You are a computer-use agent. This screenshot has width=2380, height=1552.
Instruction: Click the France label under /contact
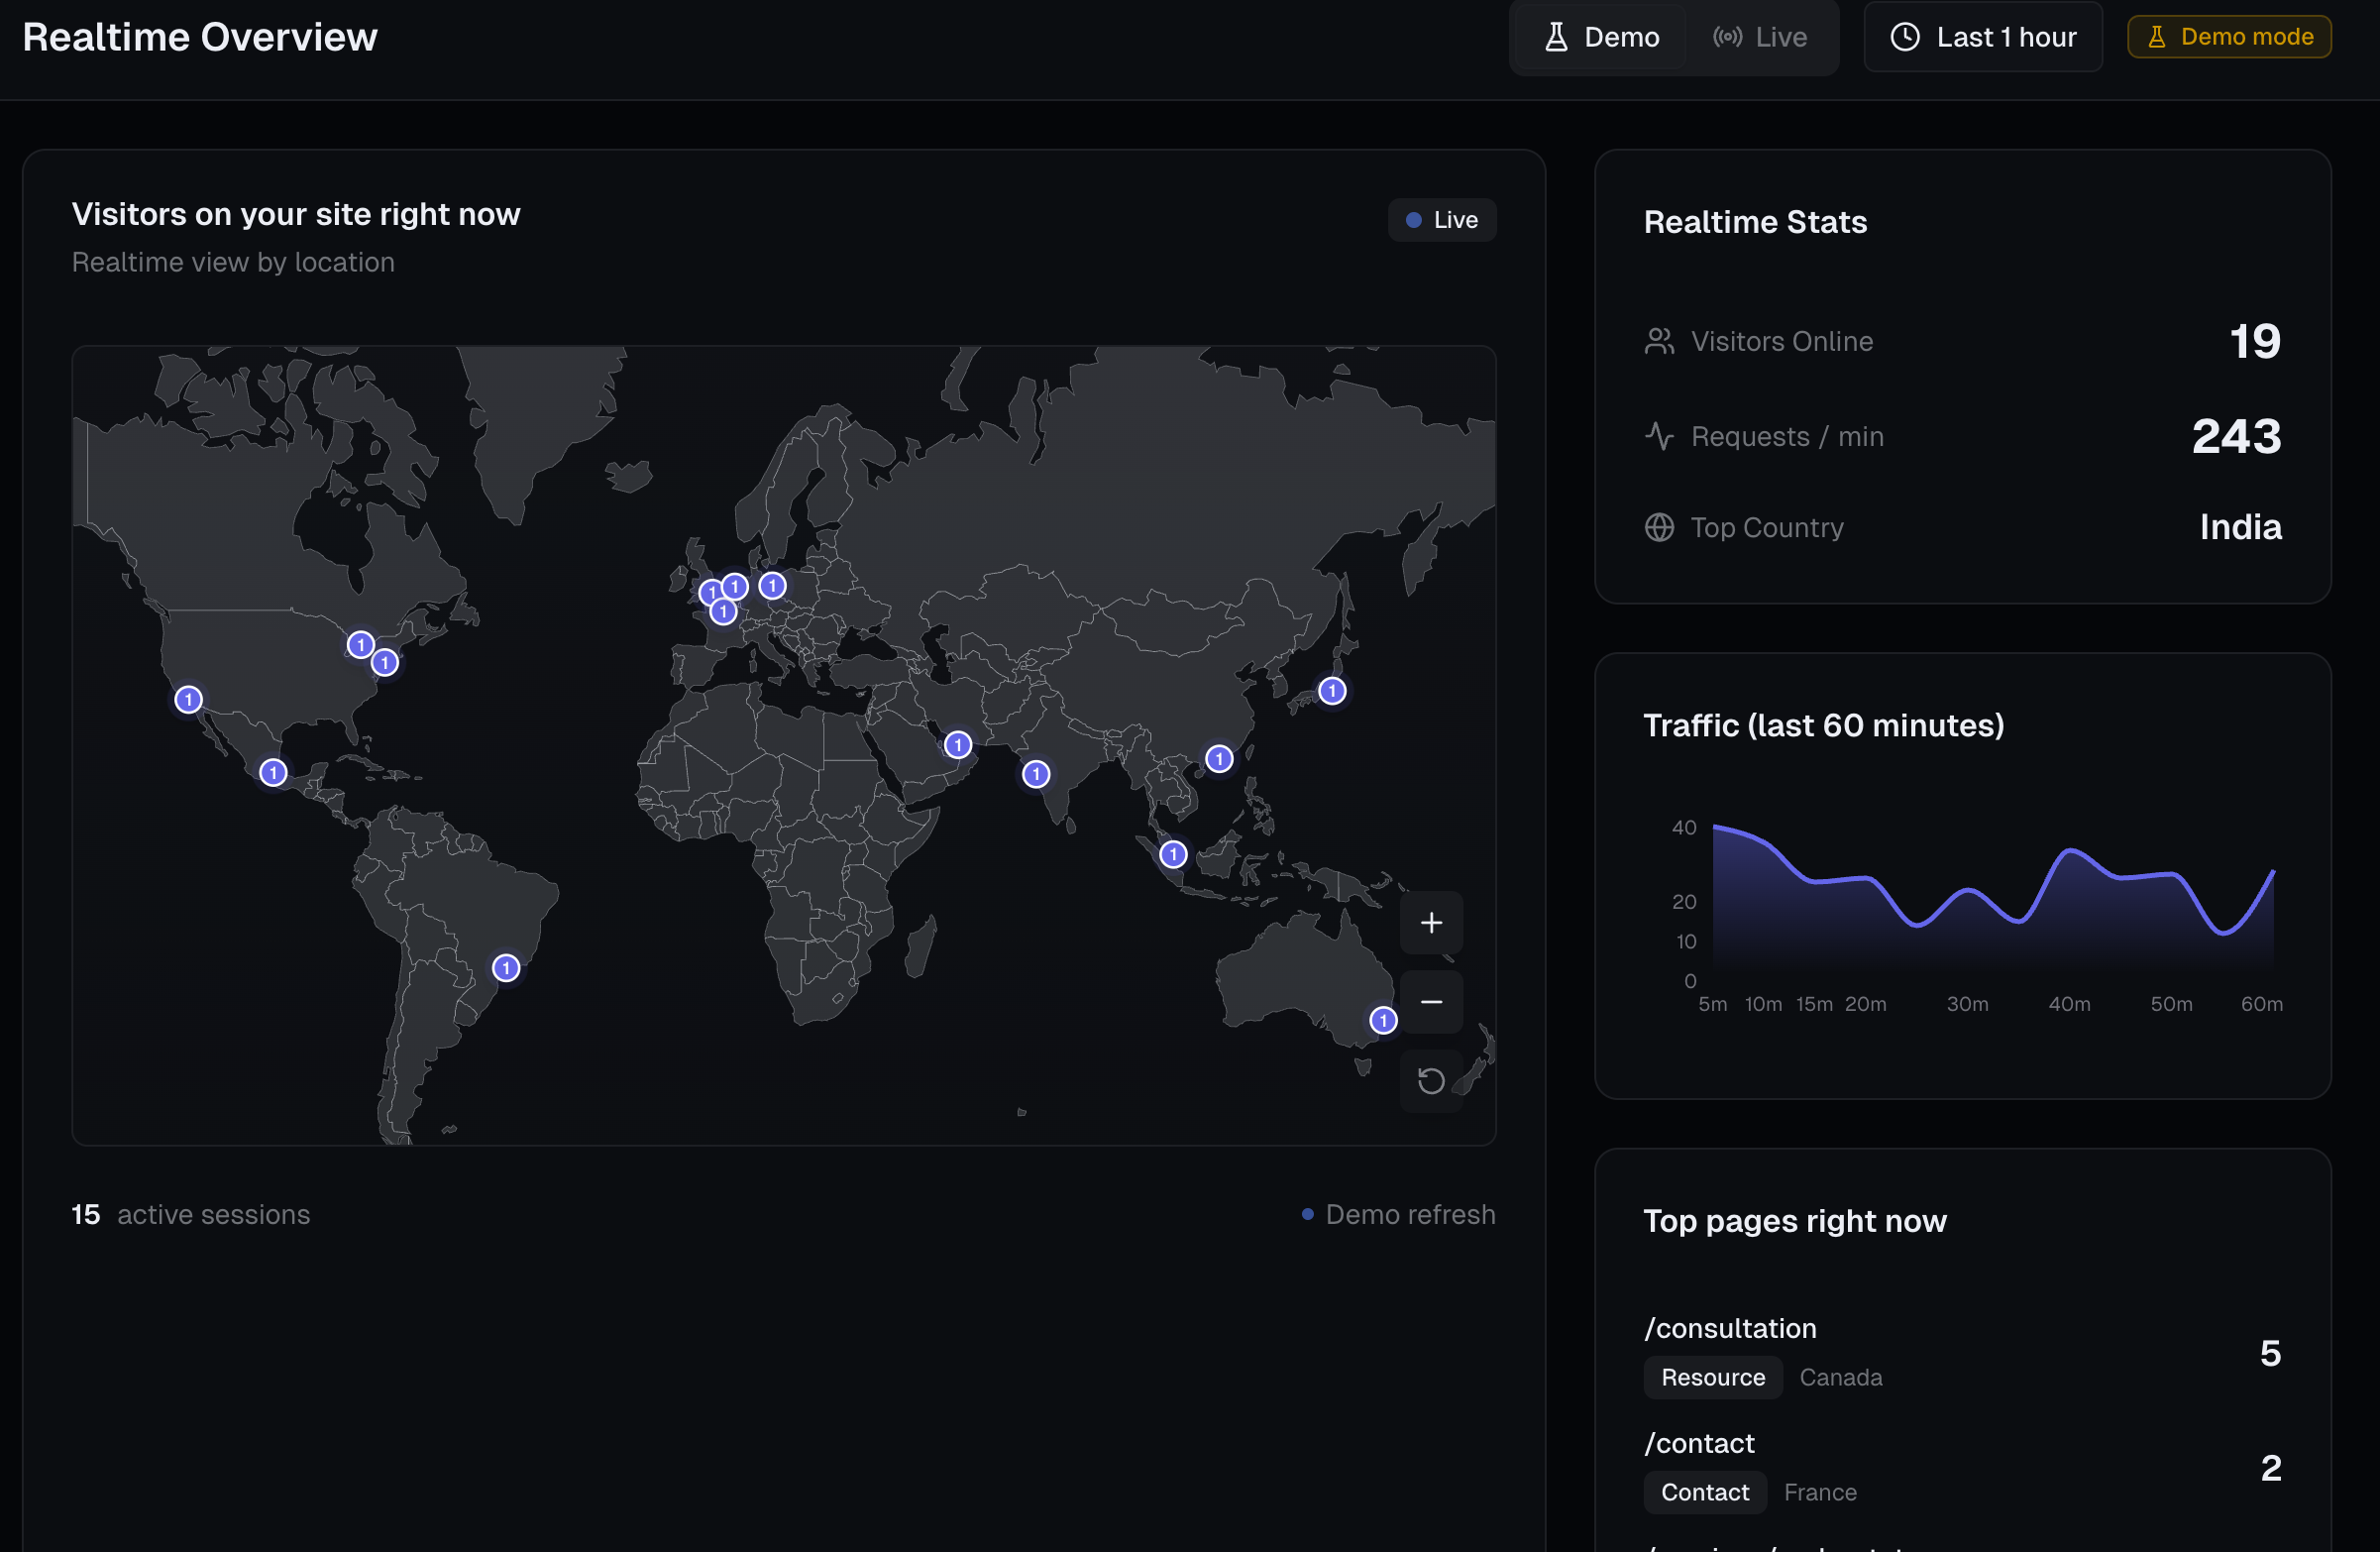tap(1820, 1492)
